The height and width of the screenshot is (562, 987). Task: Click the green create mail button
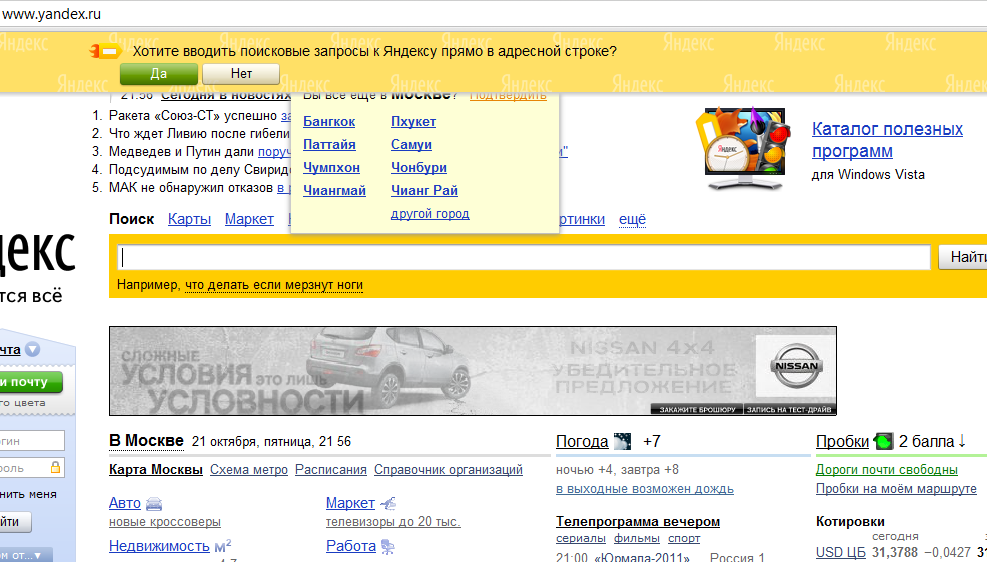pyautogui.click(x=31, y=381)
